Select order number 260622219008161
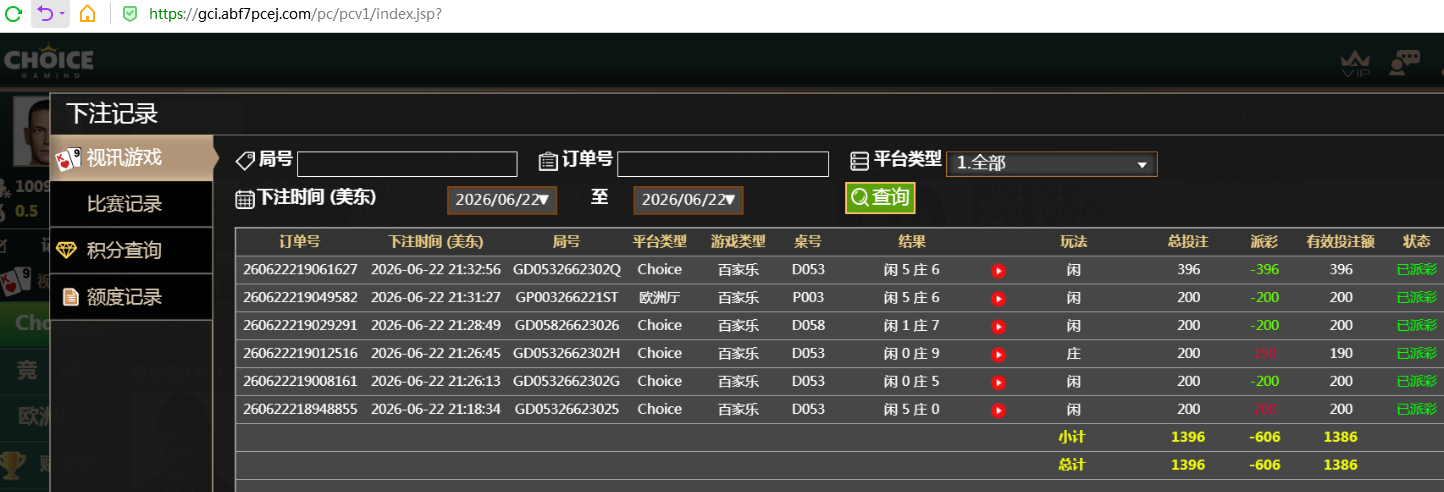Screen dimensions: 1444x492 [x=300, y=382]
